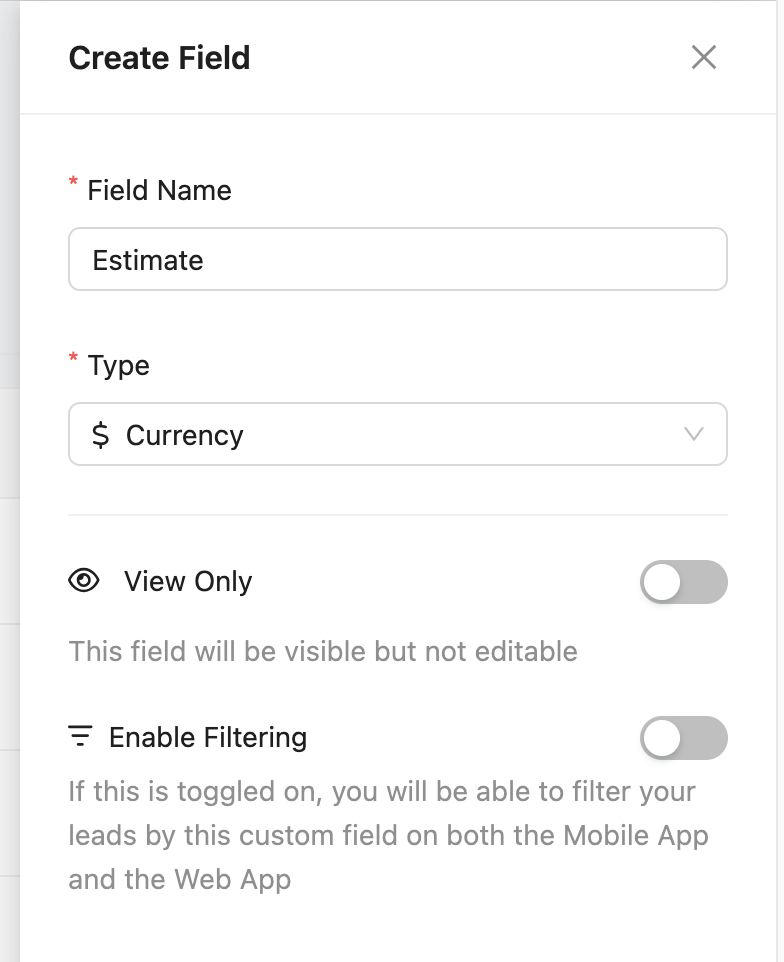Click the View Only label text
784x962 pixels.
[x=188, y=581]
